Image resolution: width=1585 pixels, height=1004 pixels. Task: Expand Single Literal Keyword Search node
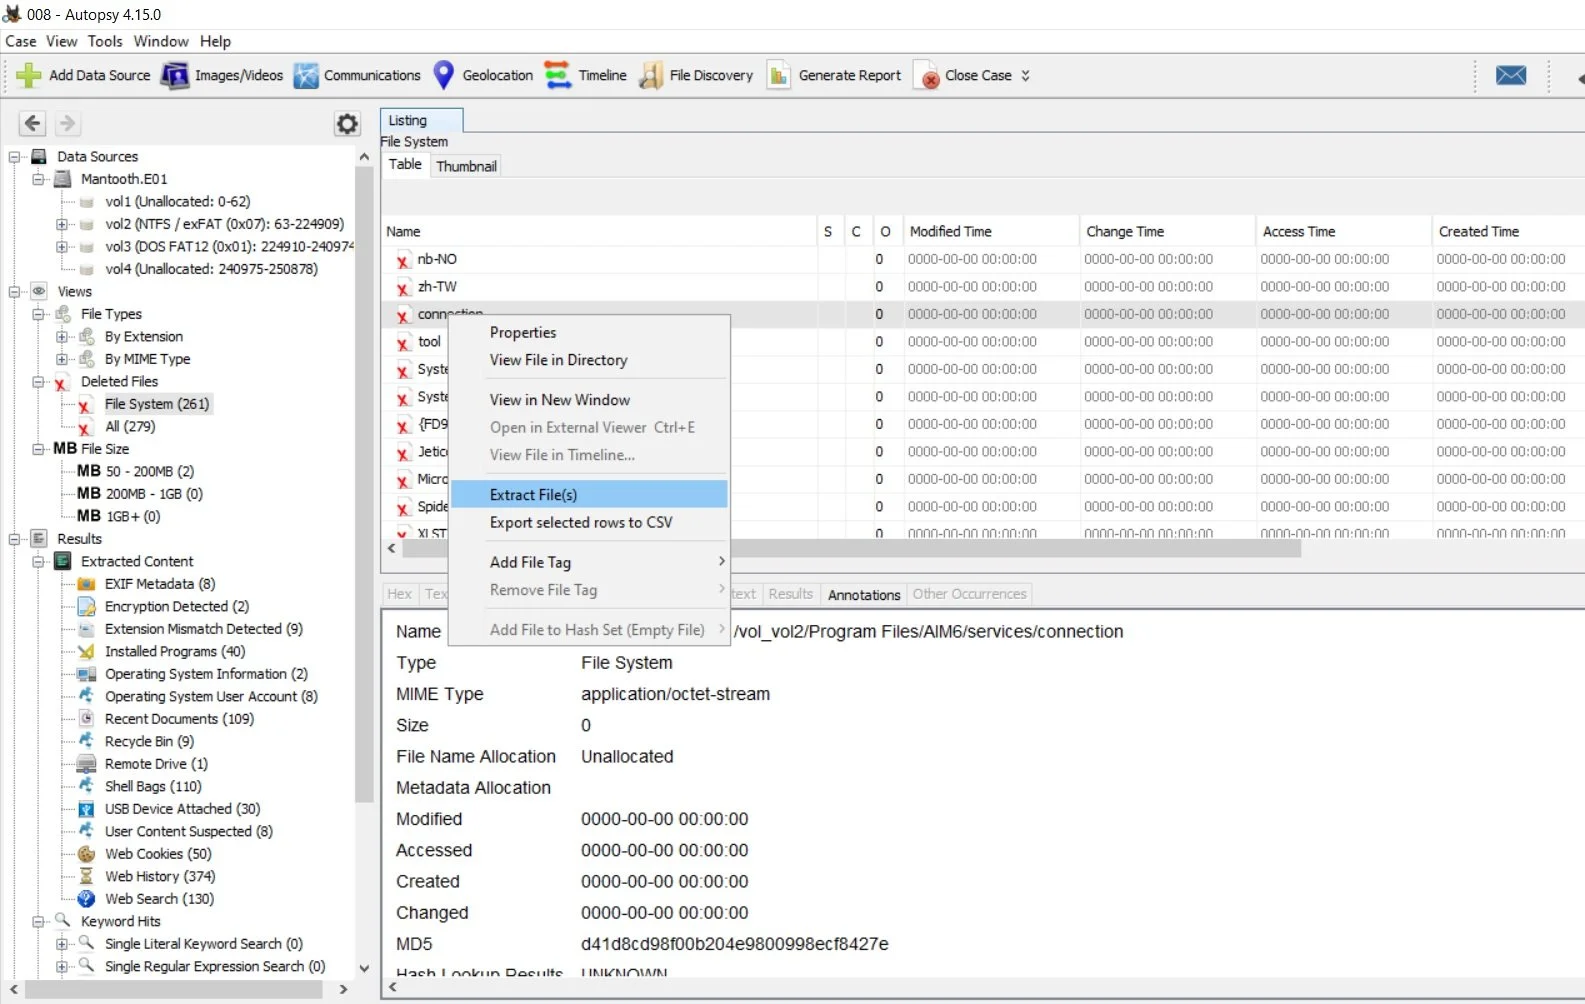62,944
